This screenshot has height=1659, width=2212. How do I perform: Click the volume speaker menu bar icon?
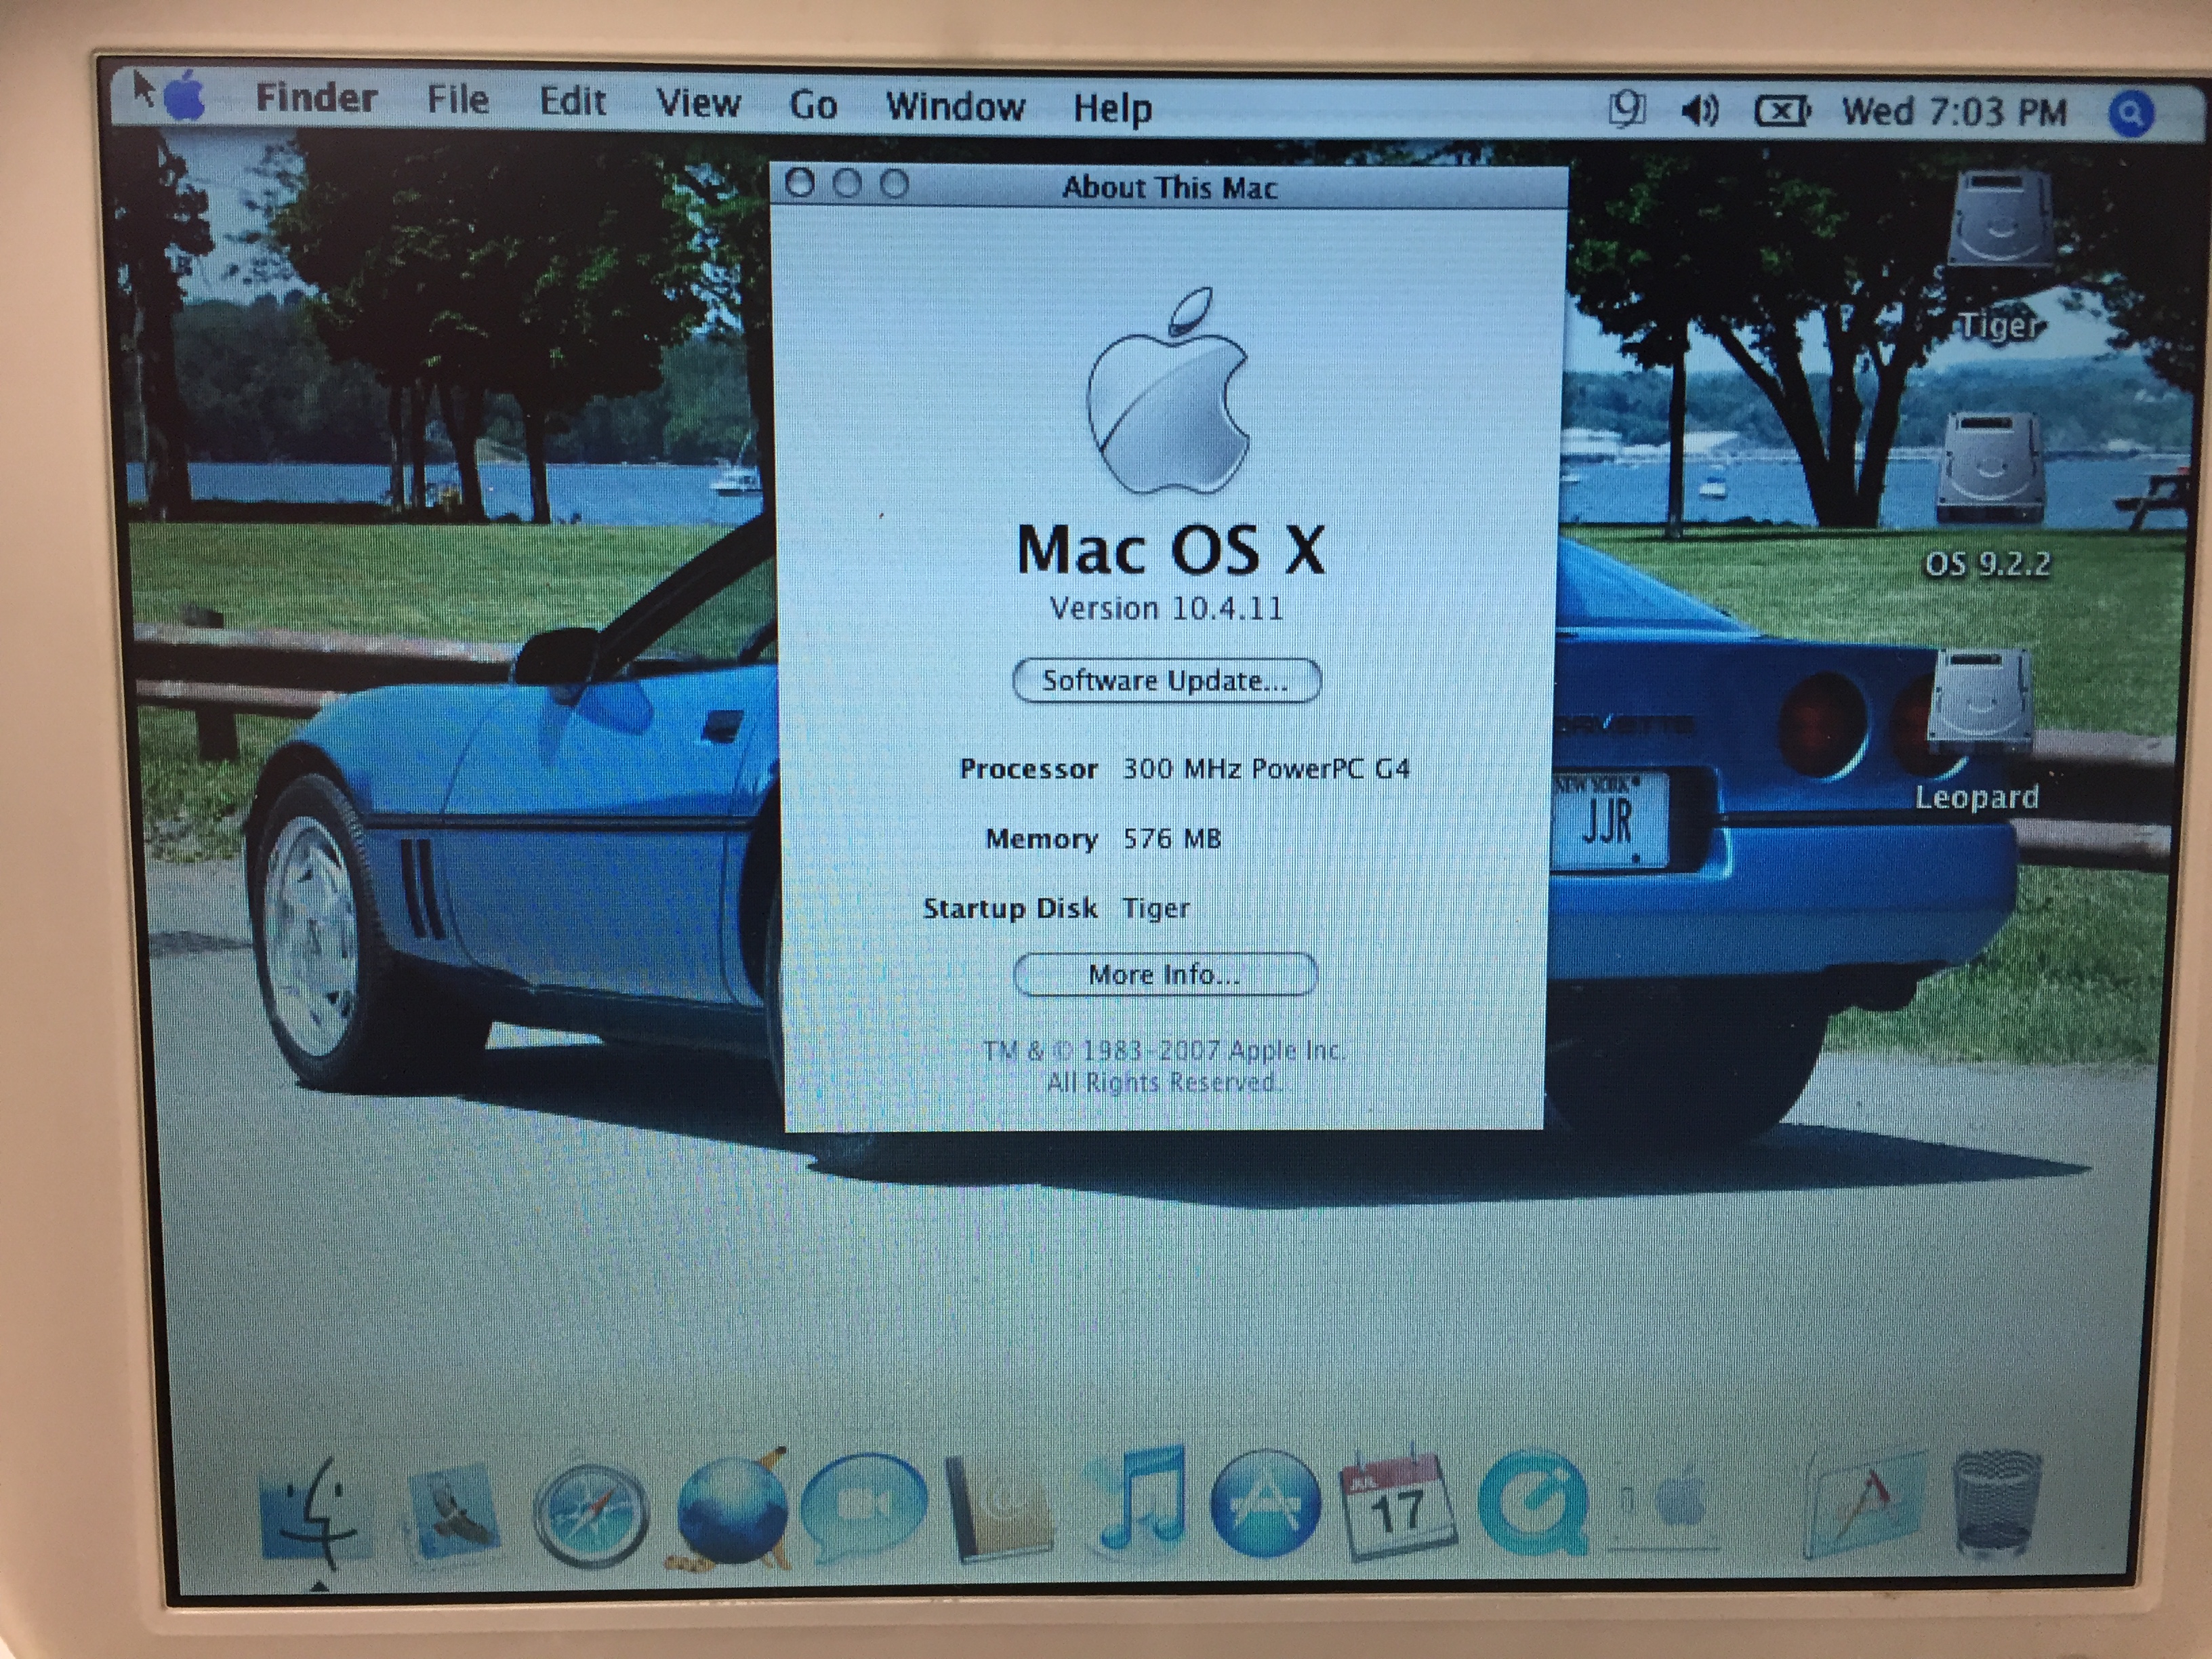pyautogui.click(x=1700, y=110)
